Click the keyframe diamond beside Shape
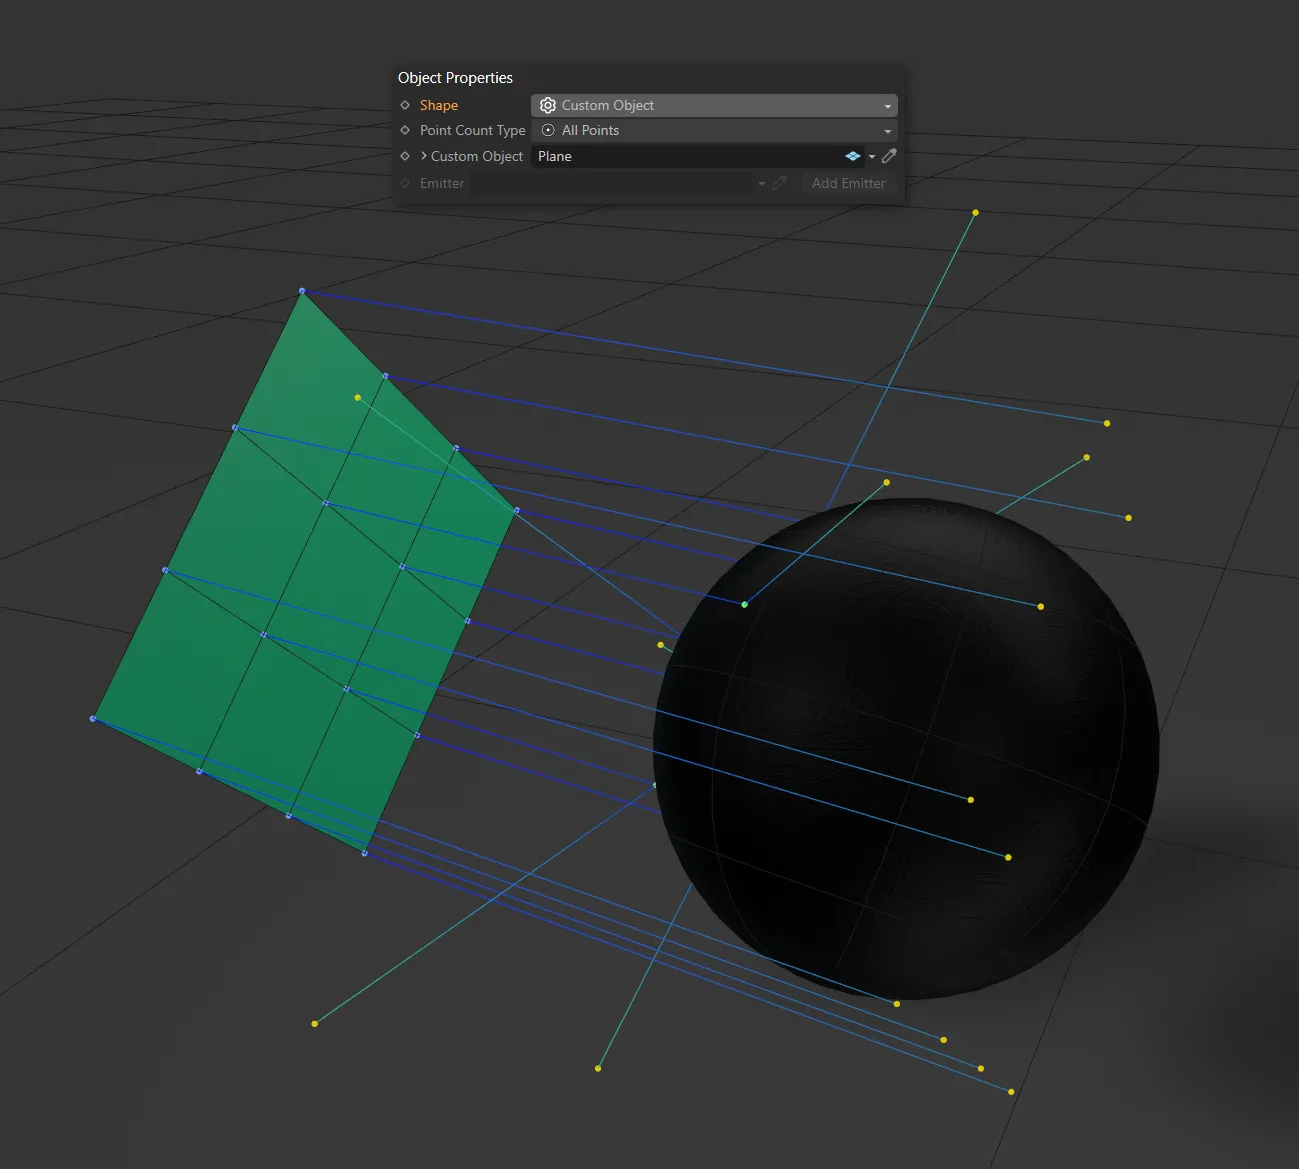 coord(405,105)
